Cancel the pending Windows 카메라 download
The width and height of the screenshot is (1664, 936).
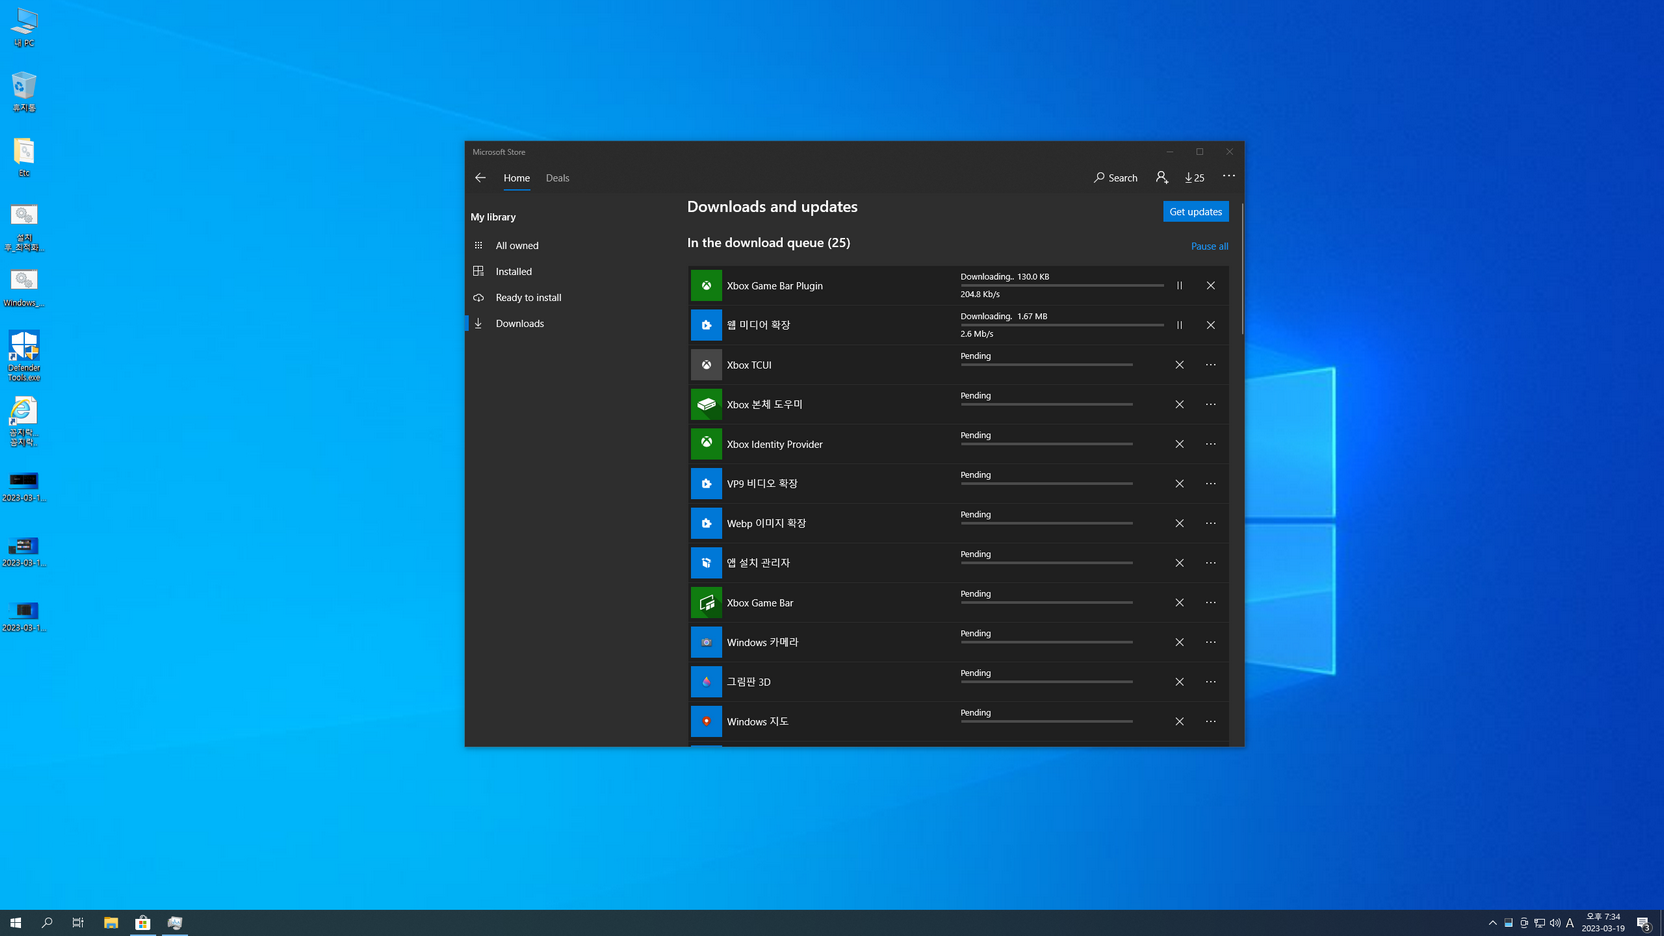[1180, 642]
